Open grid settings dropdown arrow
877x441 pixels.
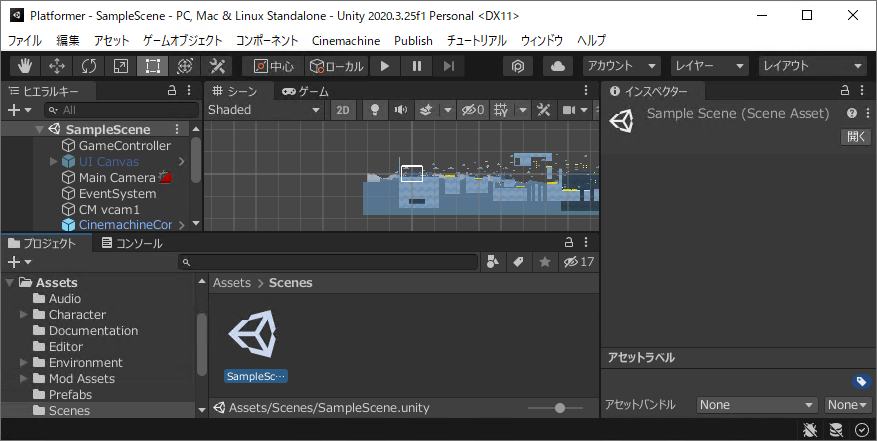click(x=523, y=110)
